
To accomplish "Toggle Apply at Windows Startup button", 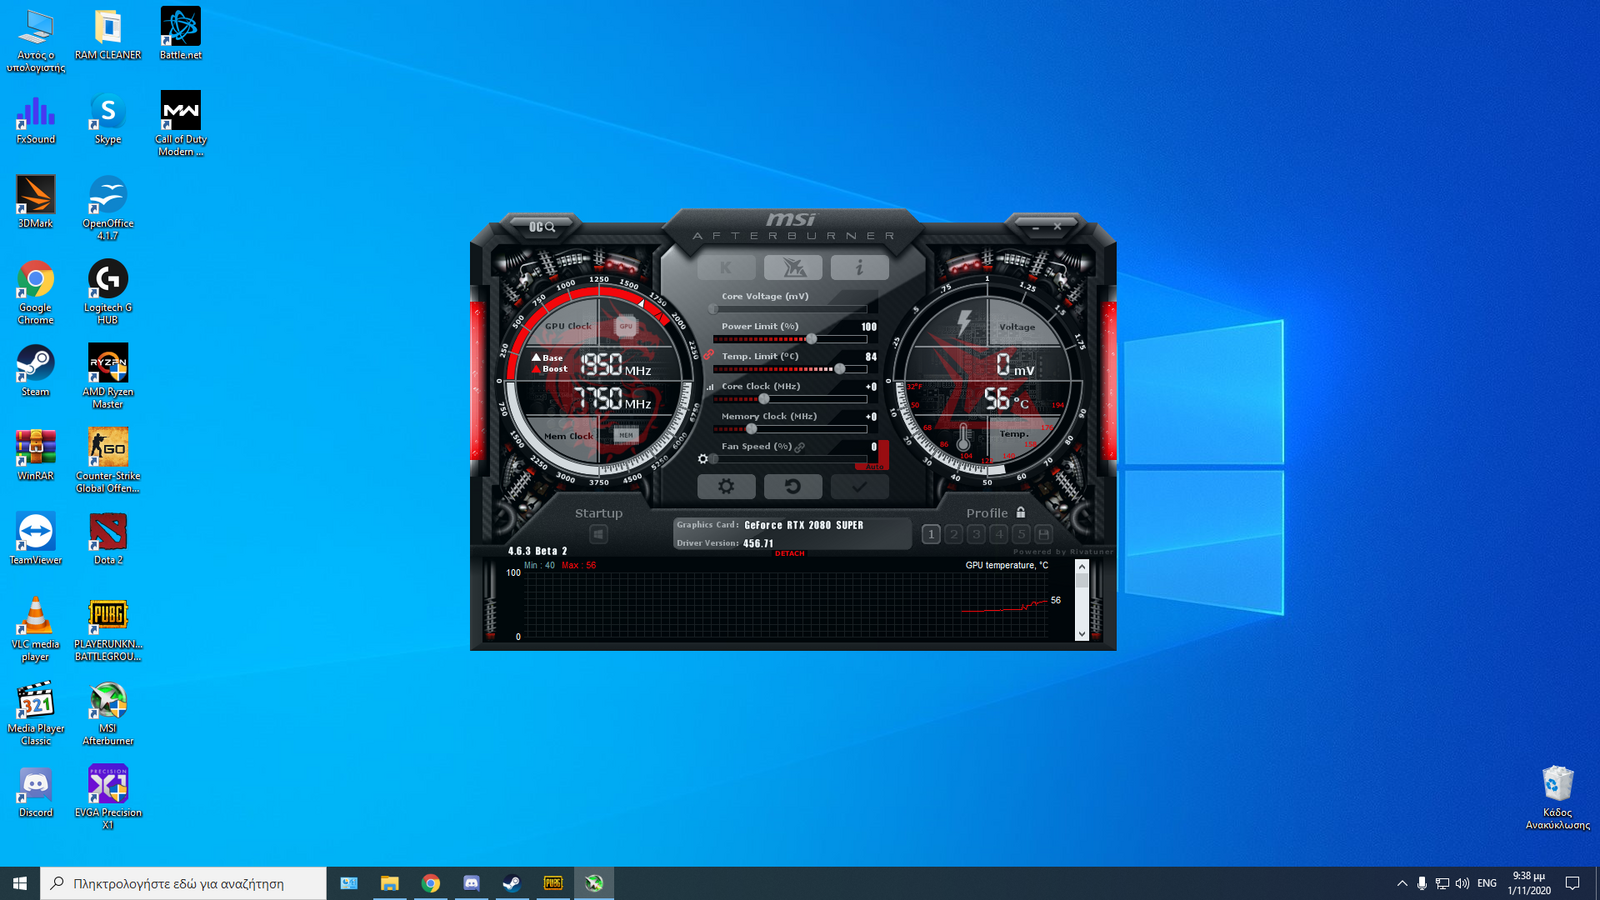I will click(x=598, y=534).
